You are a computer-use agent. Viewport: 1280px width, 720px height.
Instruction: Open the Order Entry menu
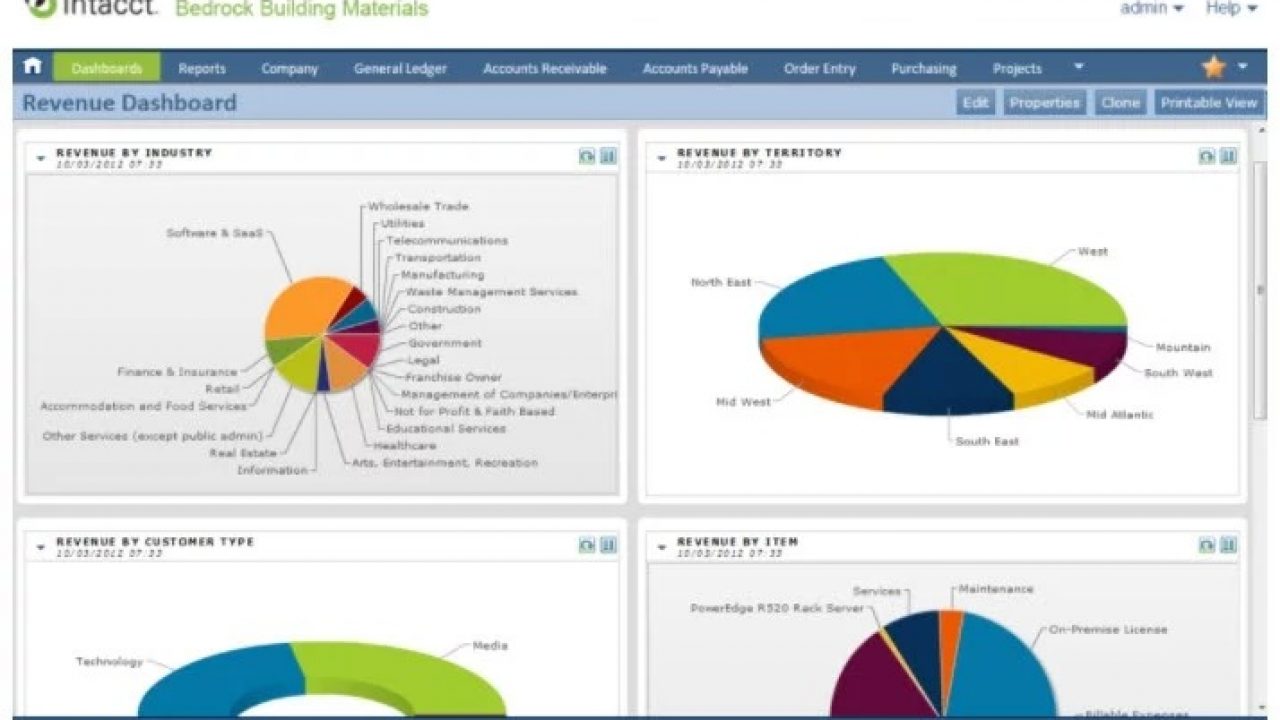coord(820,69)
